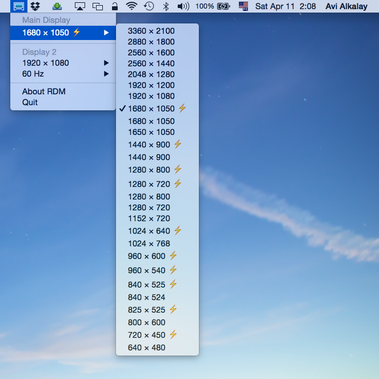Click the checked 1680 × 1050 HiDPI submenu entry
This screenshot has height=379, width=379.
157,108
